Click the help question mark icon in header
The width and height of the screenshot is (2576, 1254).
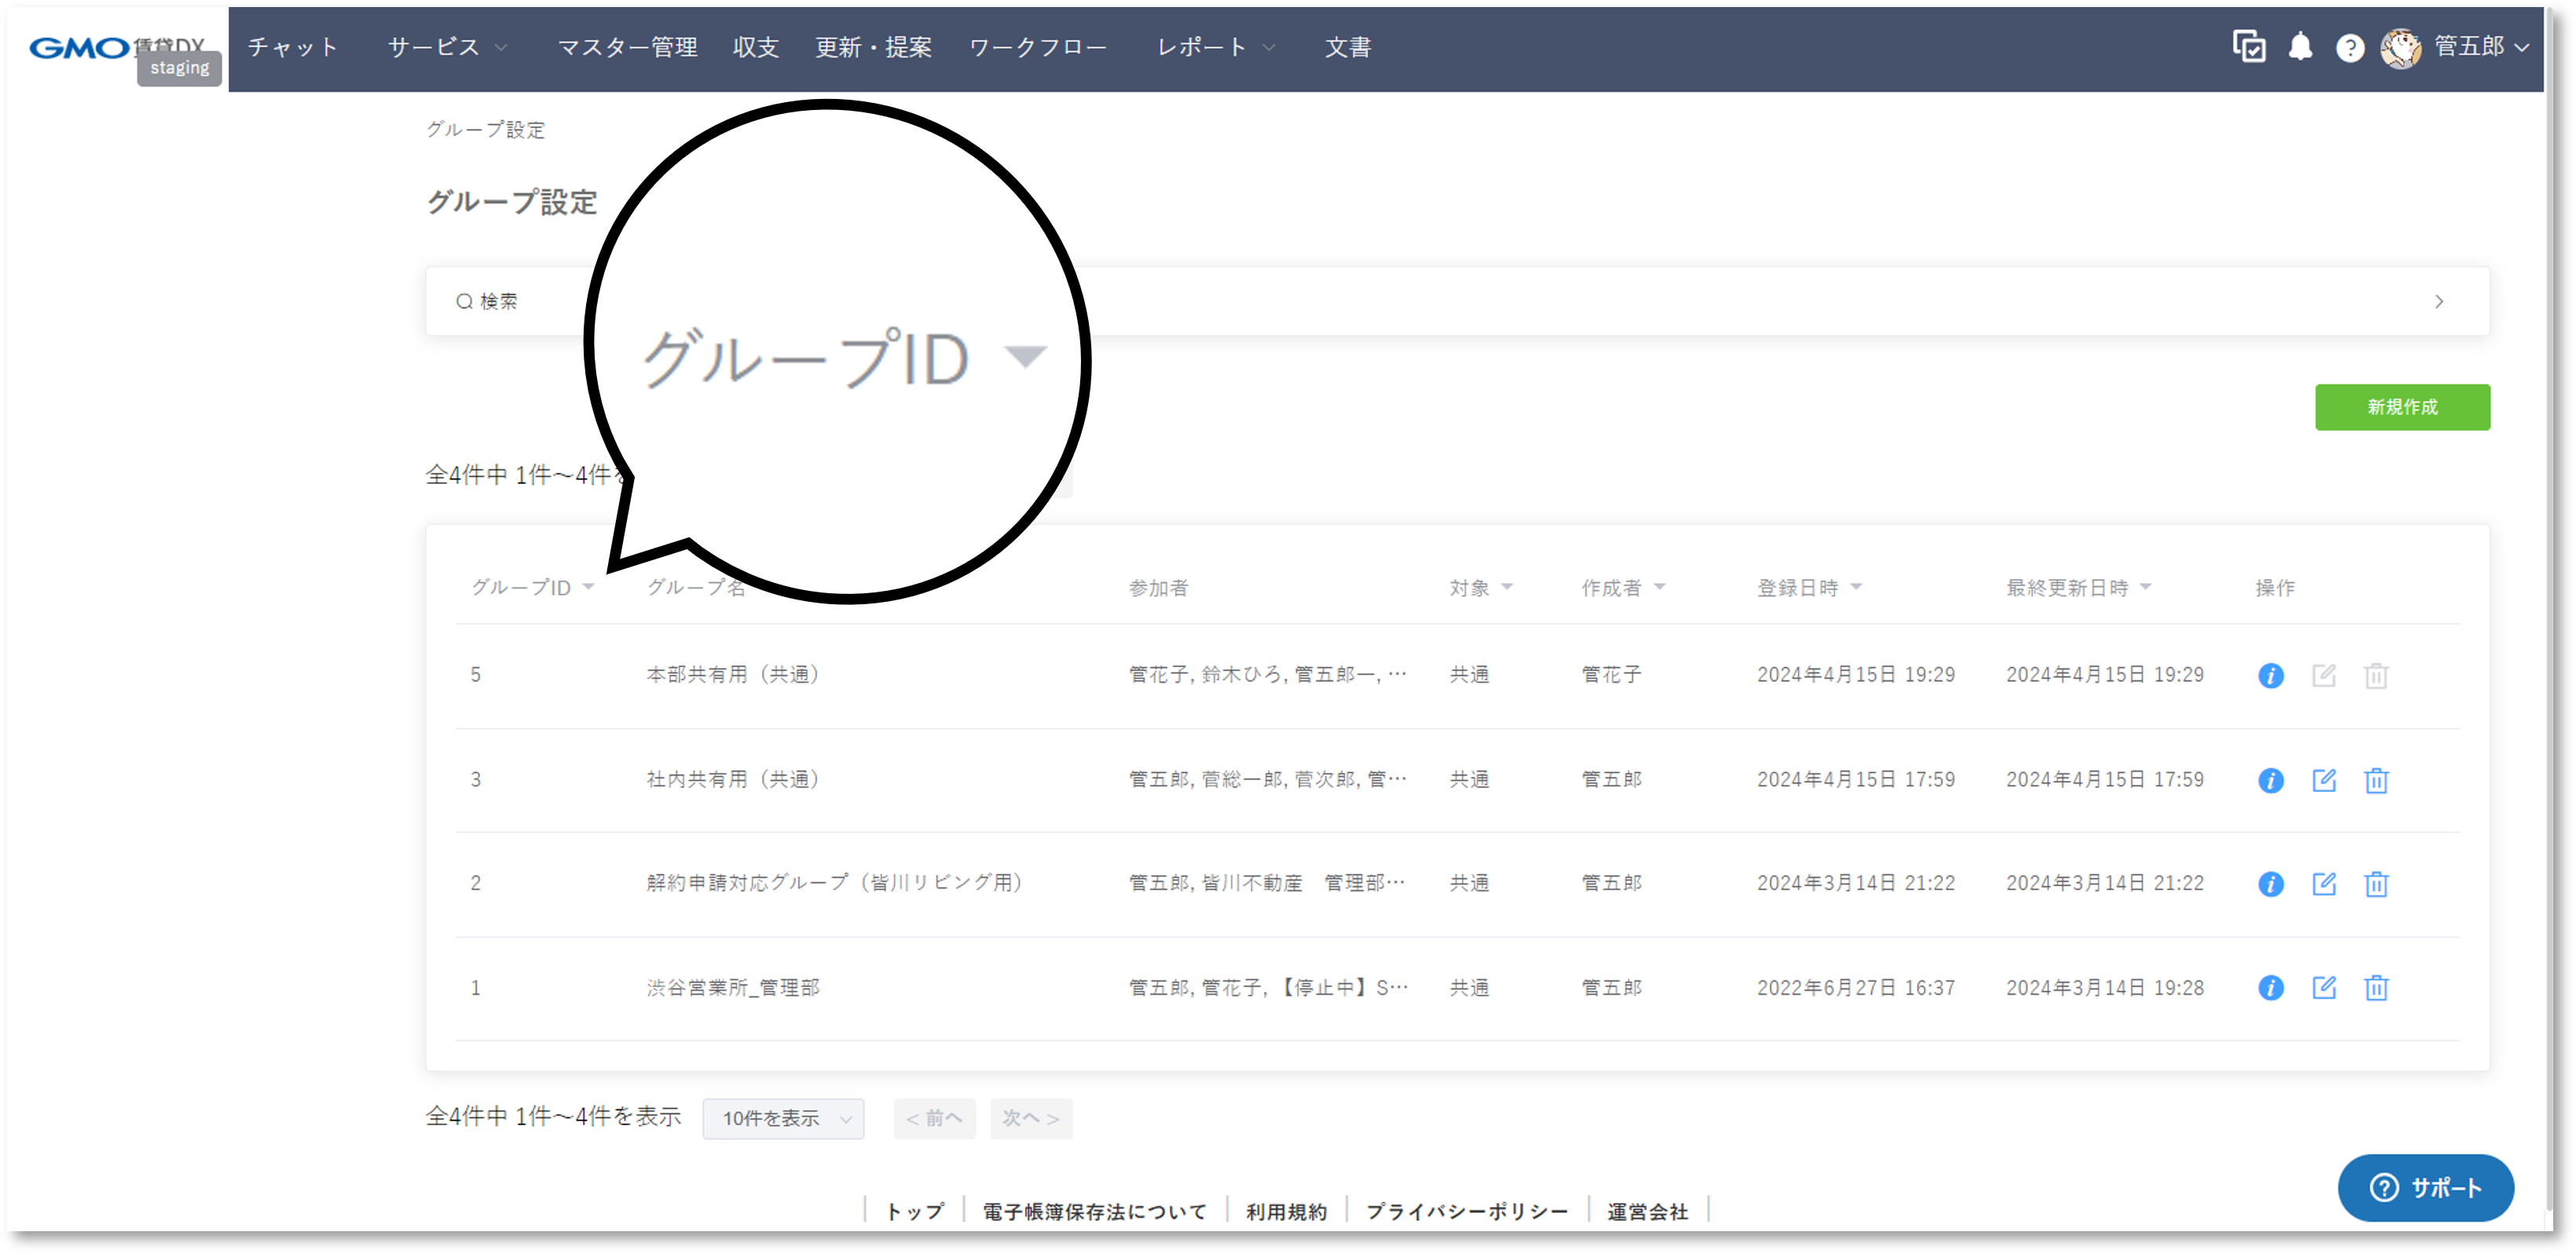(x=2350, y=47)
